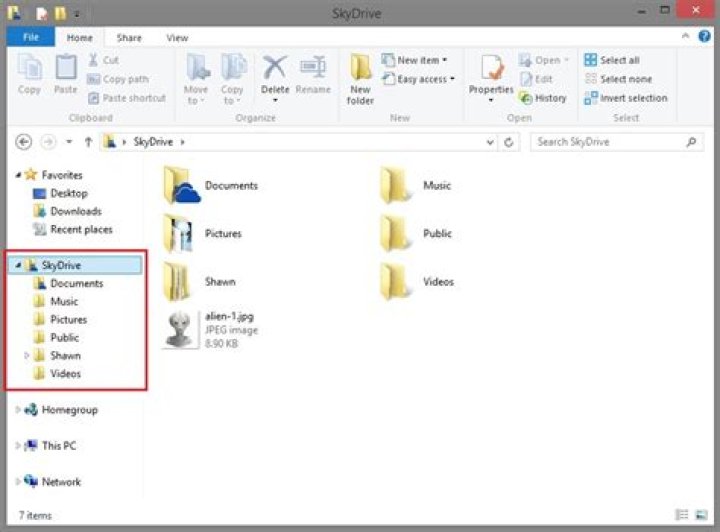Open the address bar history dropdown
The height and width of the screenshot is (532, 720).
point(490,142)
